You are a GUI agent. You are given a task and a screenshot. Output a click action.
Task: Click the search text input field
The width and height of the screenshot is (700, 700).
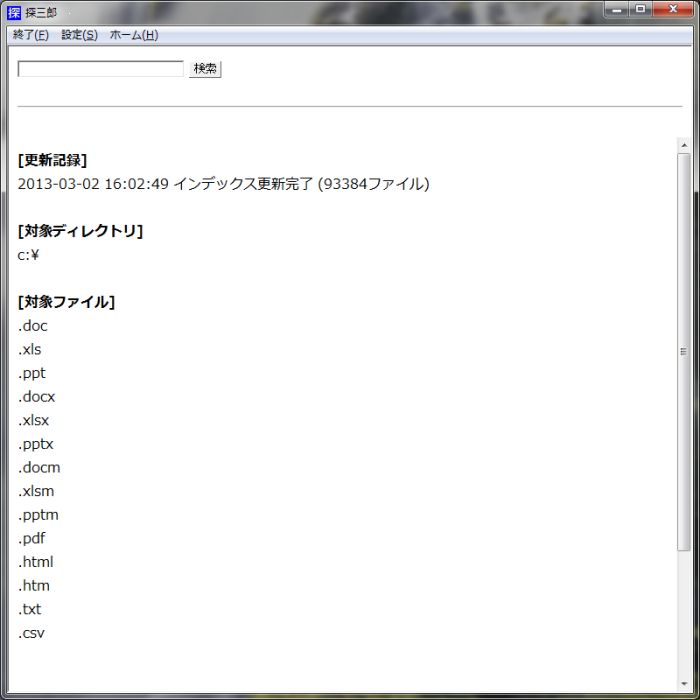pos(101,69)
